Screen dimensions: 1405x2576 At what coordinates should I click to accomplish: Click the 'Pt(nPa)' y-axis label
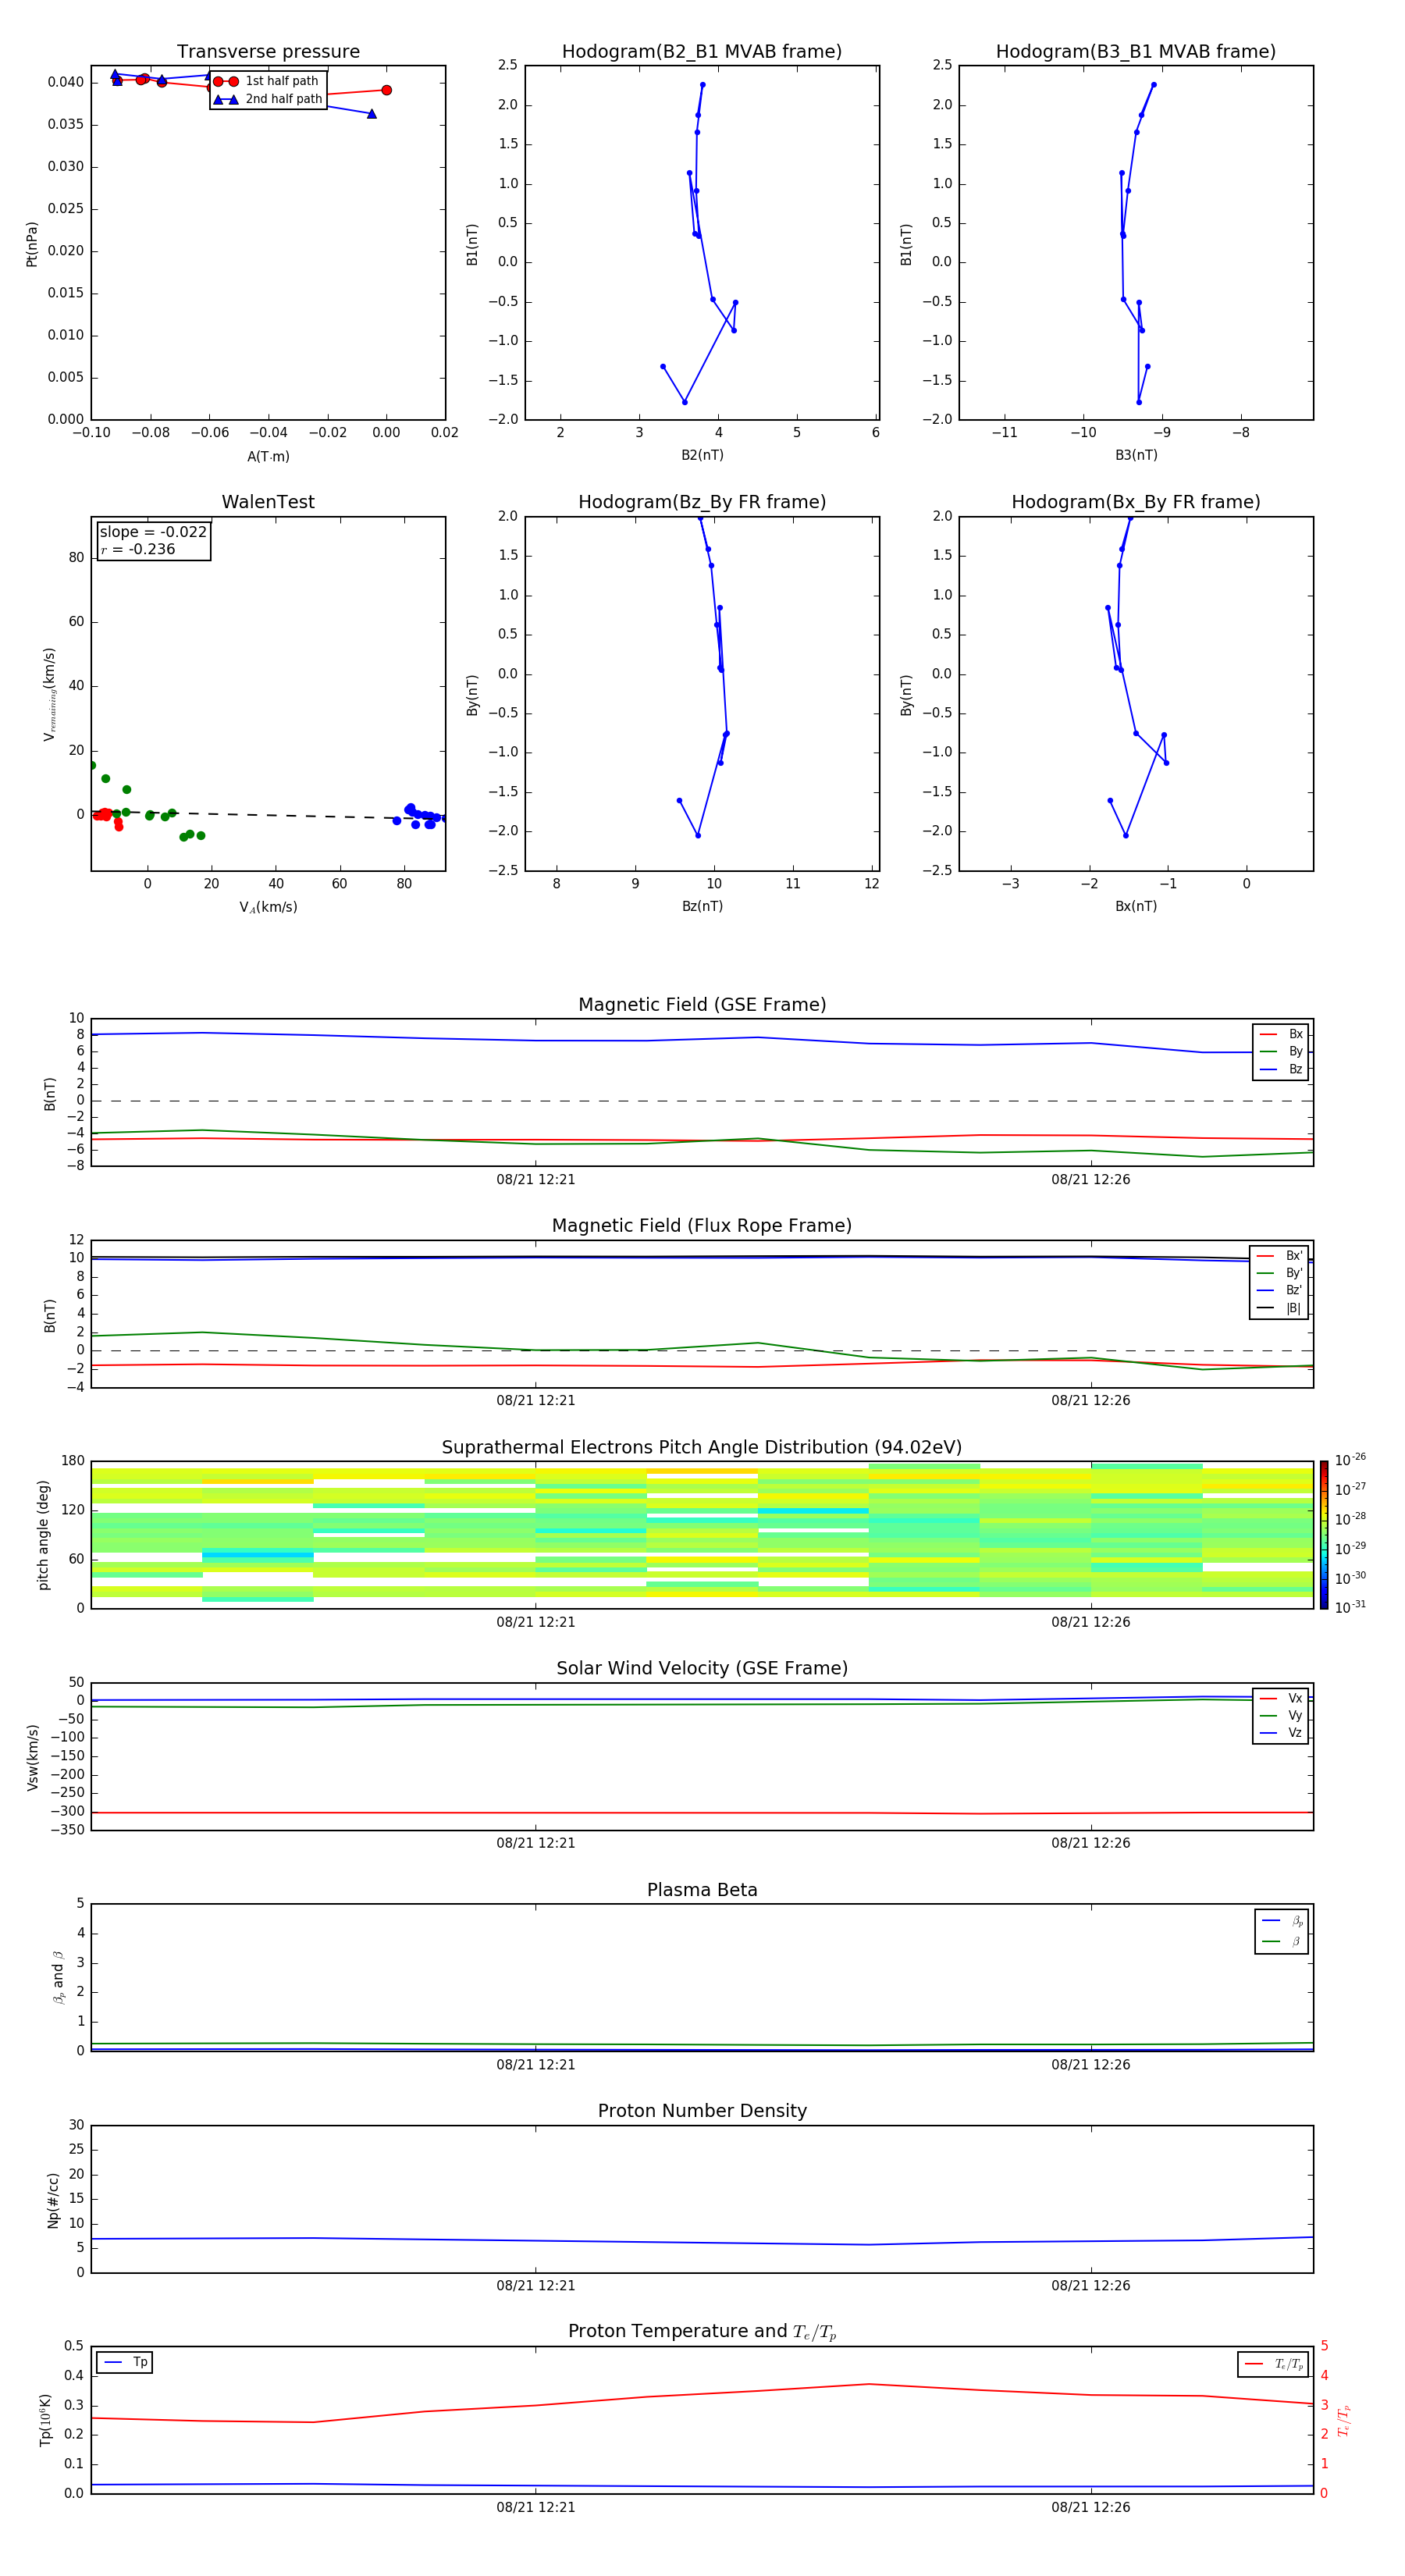pyautogui.click(x=32, y=244)
